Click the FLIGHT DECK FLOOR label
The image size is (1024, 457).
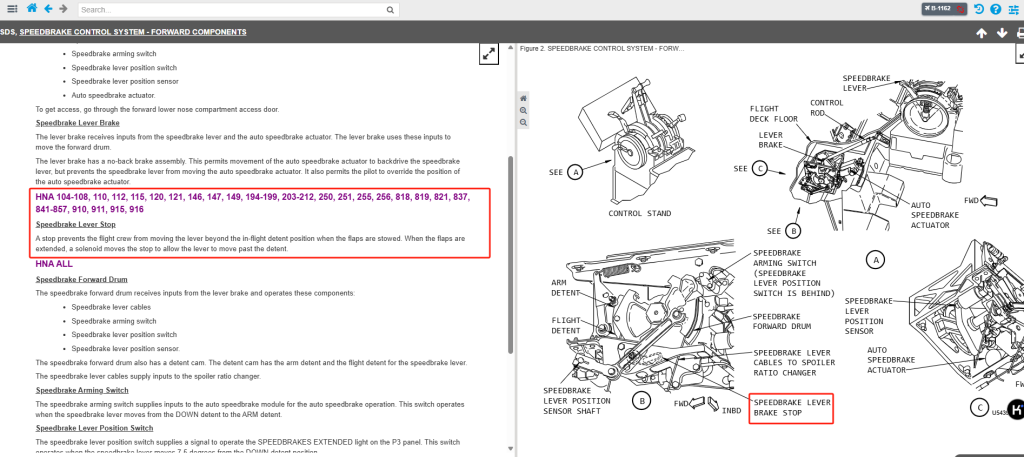[x=774, y=114]
